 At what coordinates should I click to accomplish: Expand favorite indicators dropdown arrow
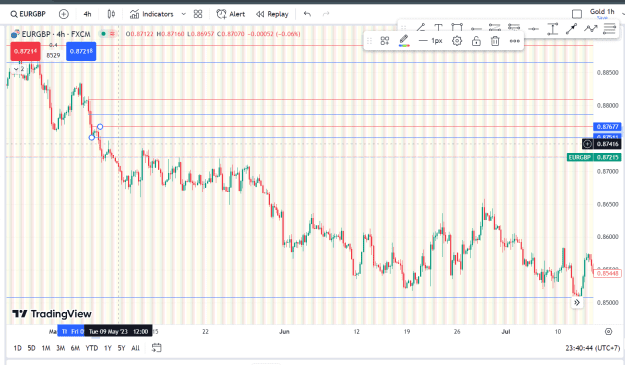184,14
